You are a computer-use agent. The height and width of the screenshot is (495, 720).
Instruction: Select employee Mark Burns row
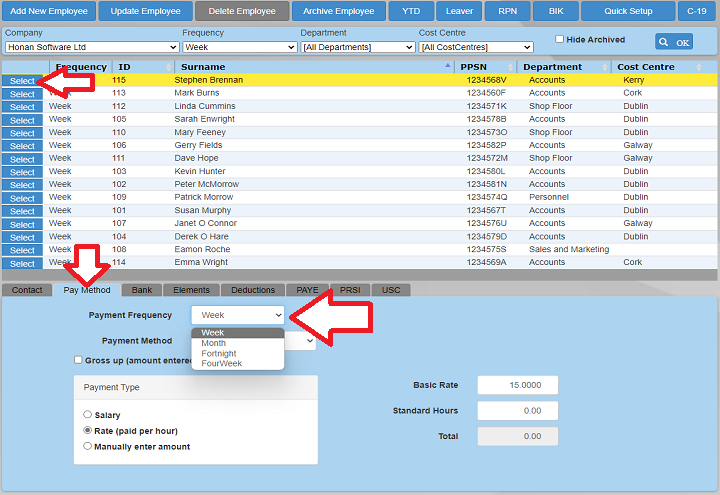[22, 93]
